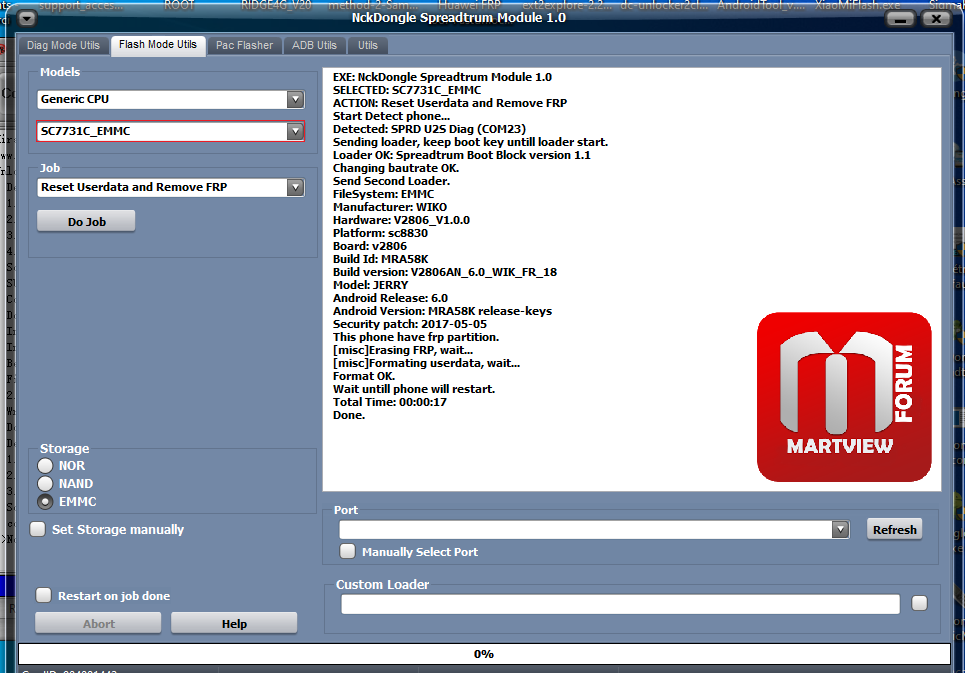Screen dimensions: 965x673
Task: Open the Pac Flasher tab
Action: (244, 46)
